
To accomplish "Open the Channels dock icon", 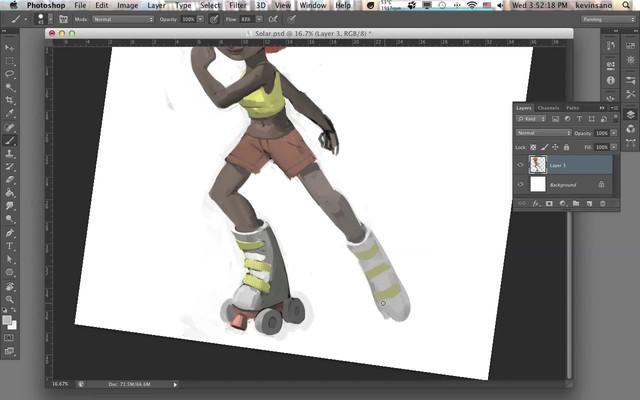I will 631,129.
